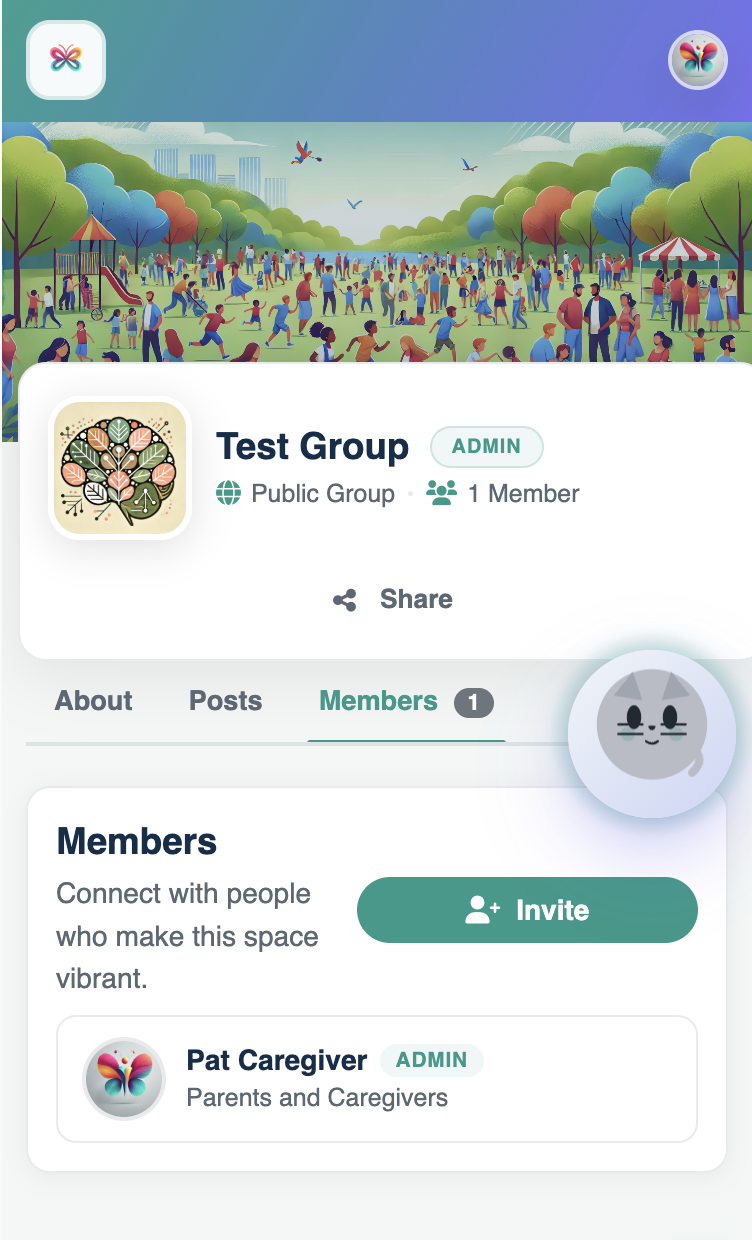Click the gradient header banner strip
This screenshot has height=1240, width=752.
pos(376,60)
